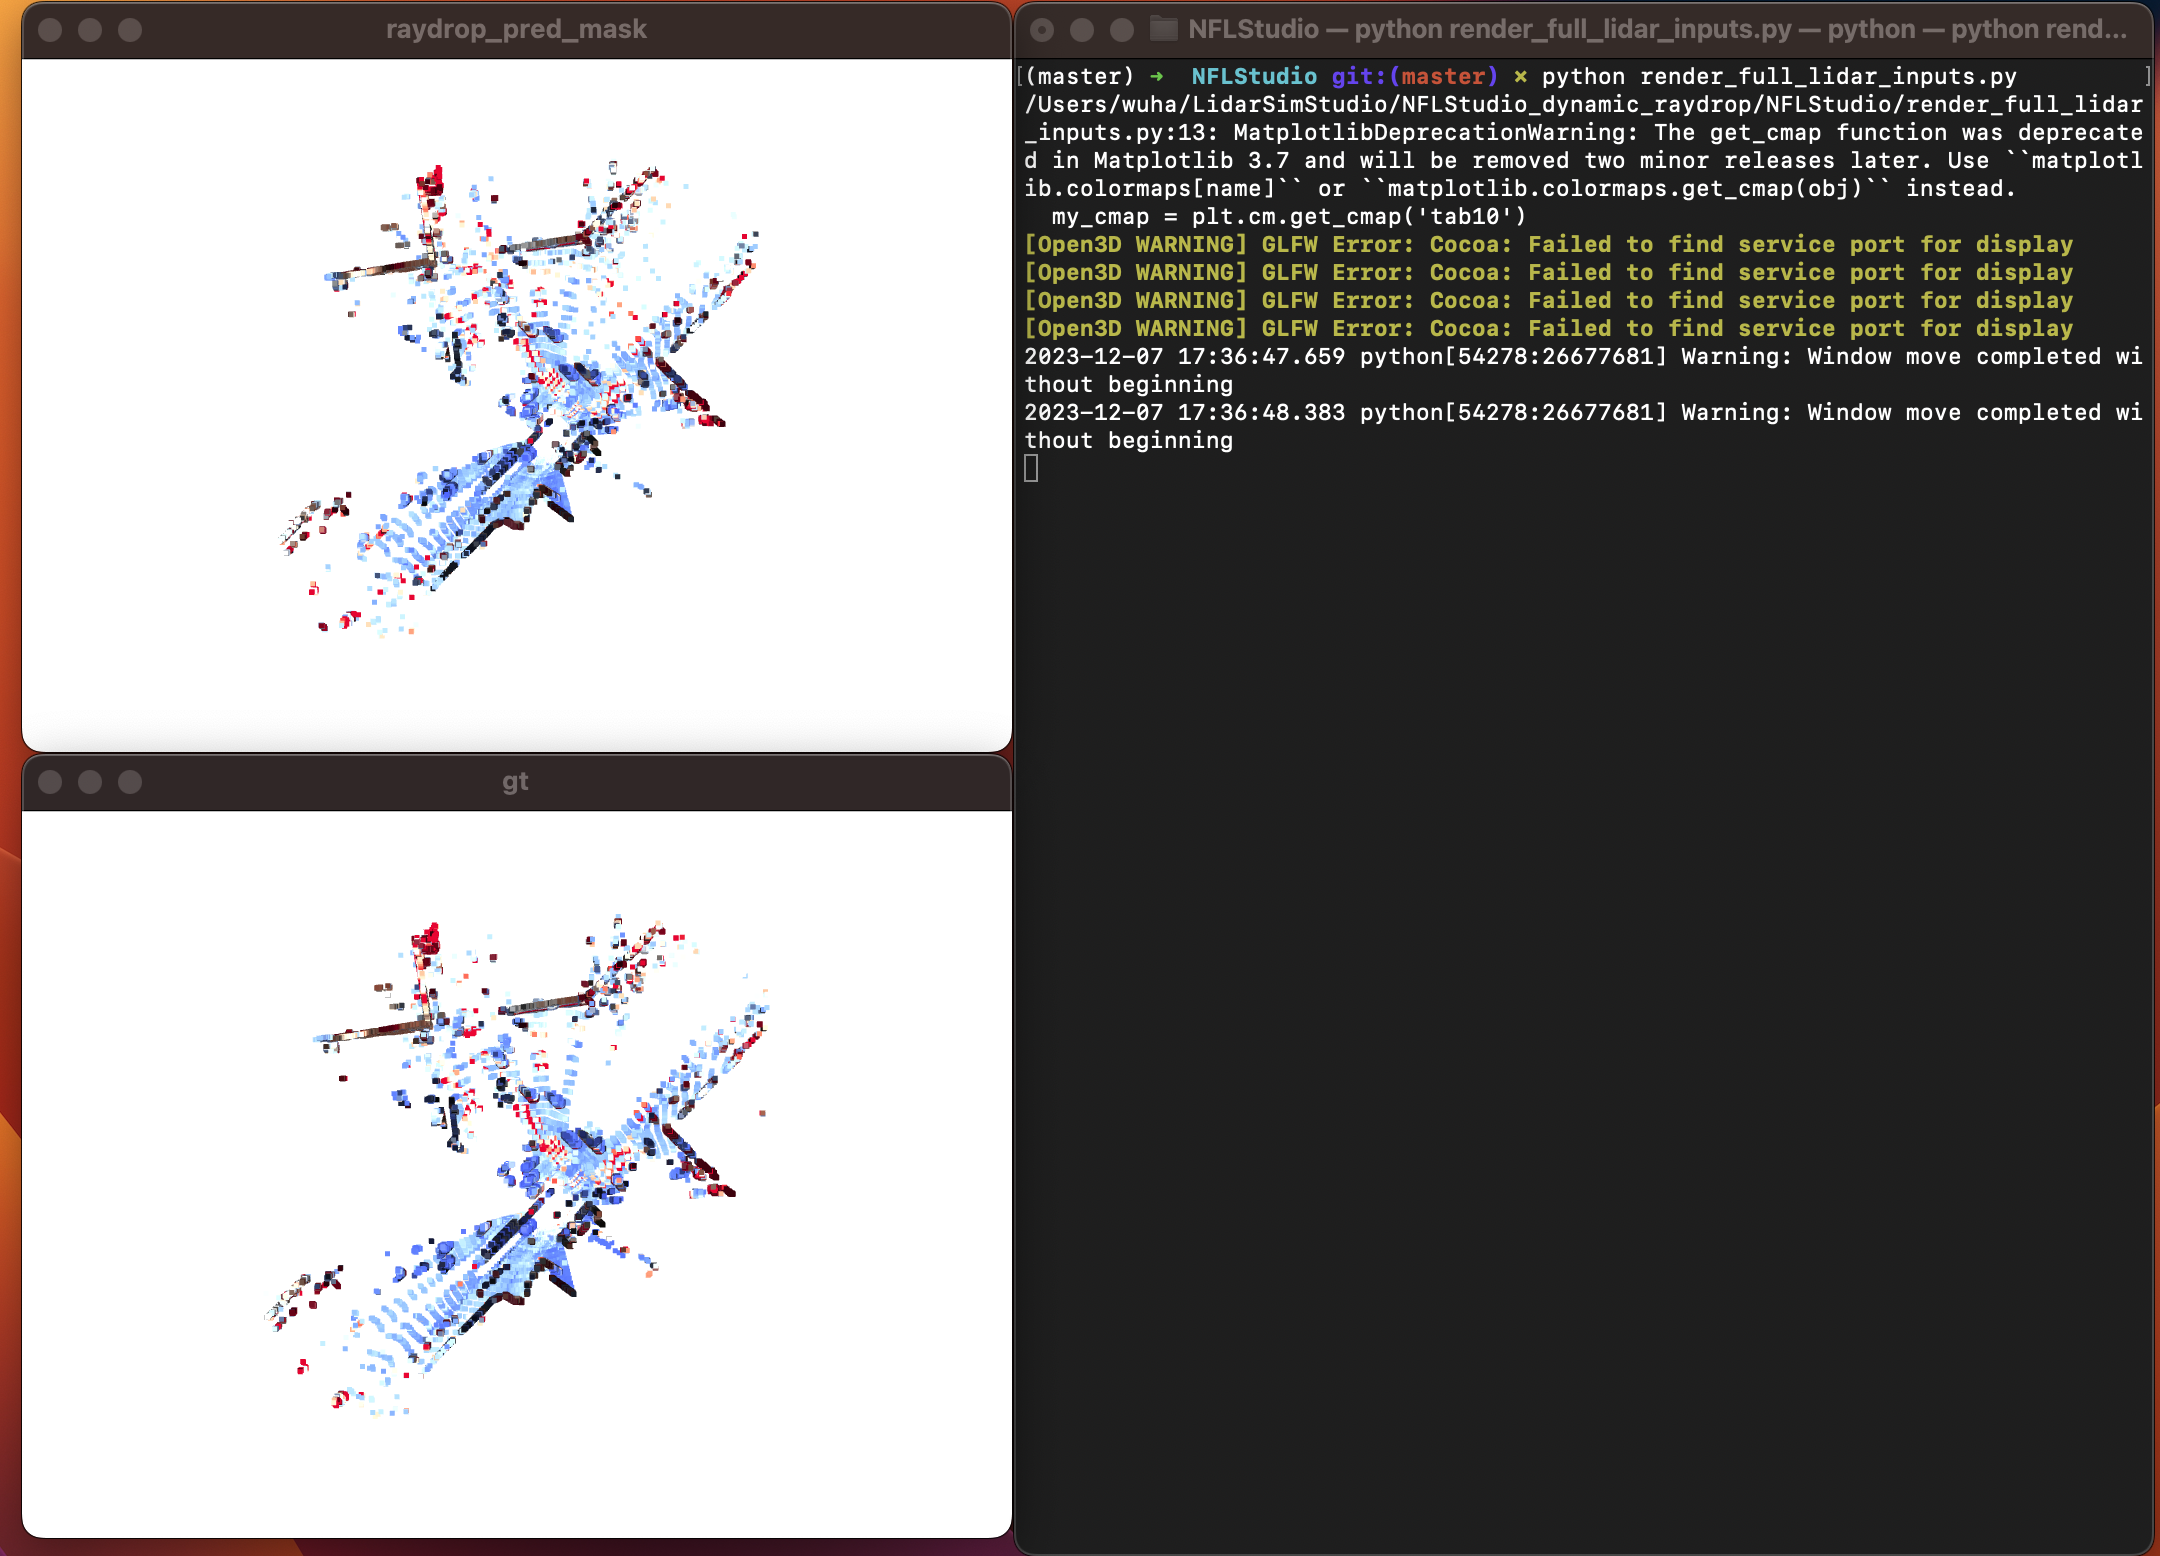
Task: Minimize the gt viewer window
Action: pos(90,782)
